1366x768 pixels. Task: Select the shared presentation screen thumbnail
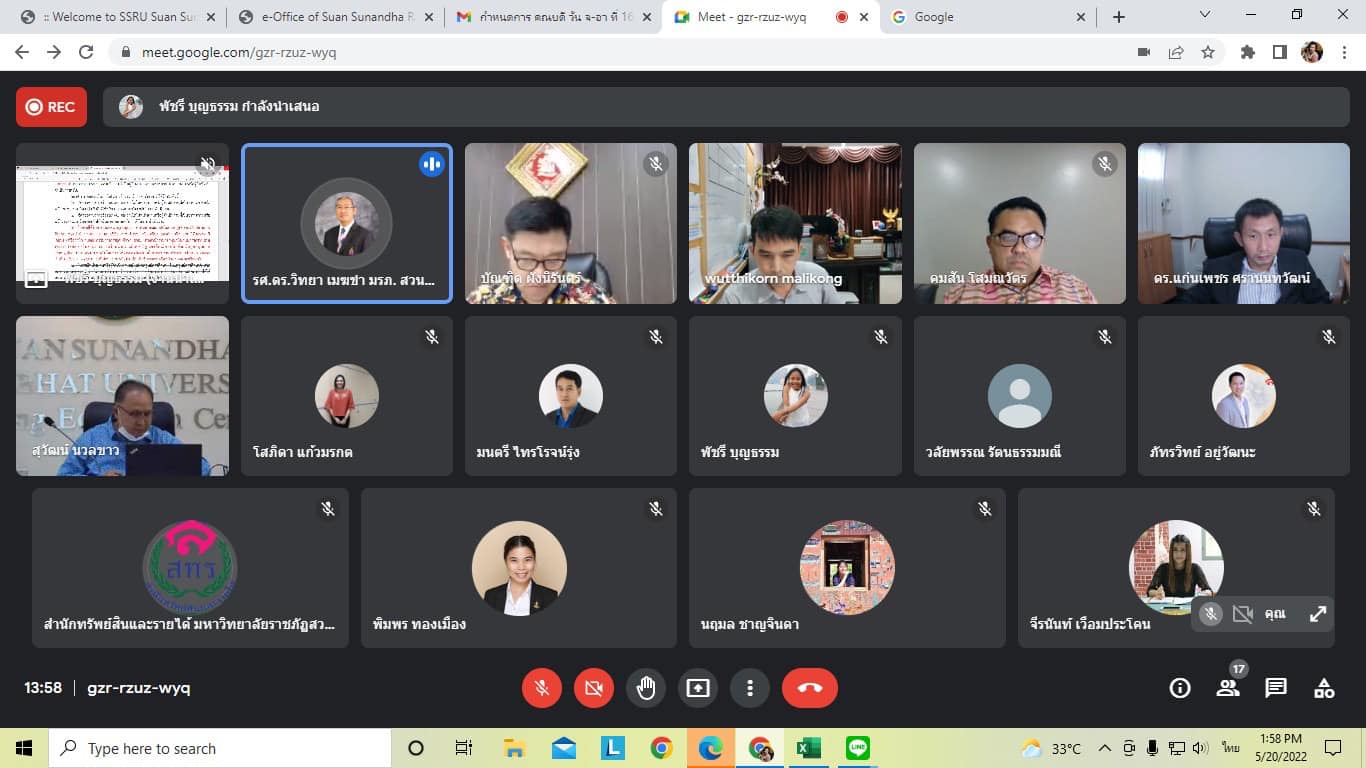click(122, 223)
